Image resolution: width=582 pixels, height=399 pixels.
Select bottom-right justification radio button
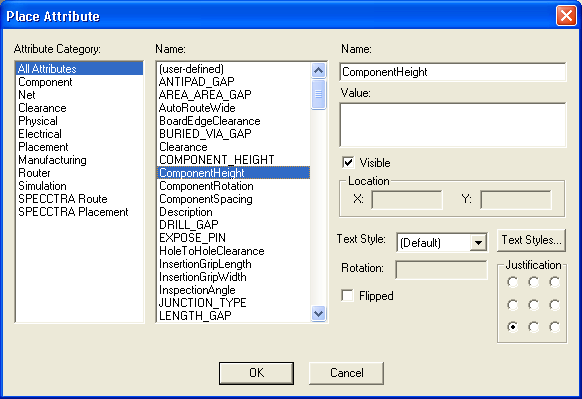(x=555, y=327)
